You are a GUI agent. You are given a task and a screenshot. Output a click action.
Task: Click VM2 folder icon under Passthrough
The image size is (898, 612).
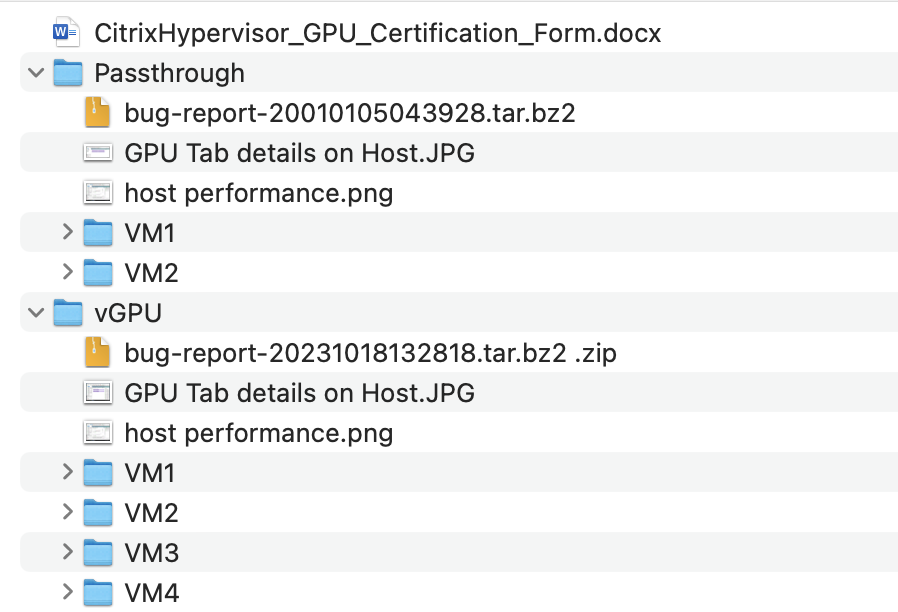[97, 273]
